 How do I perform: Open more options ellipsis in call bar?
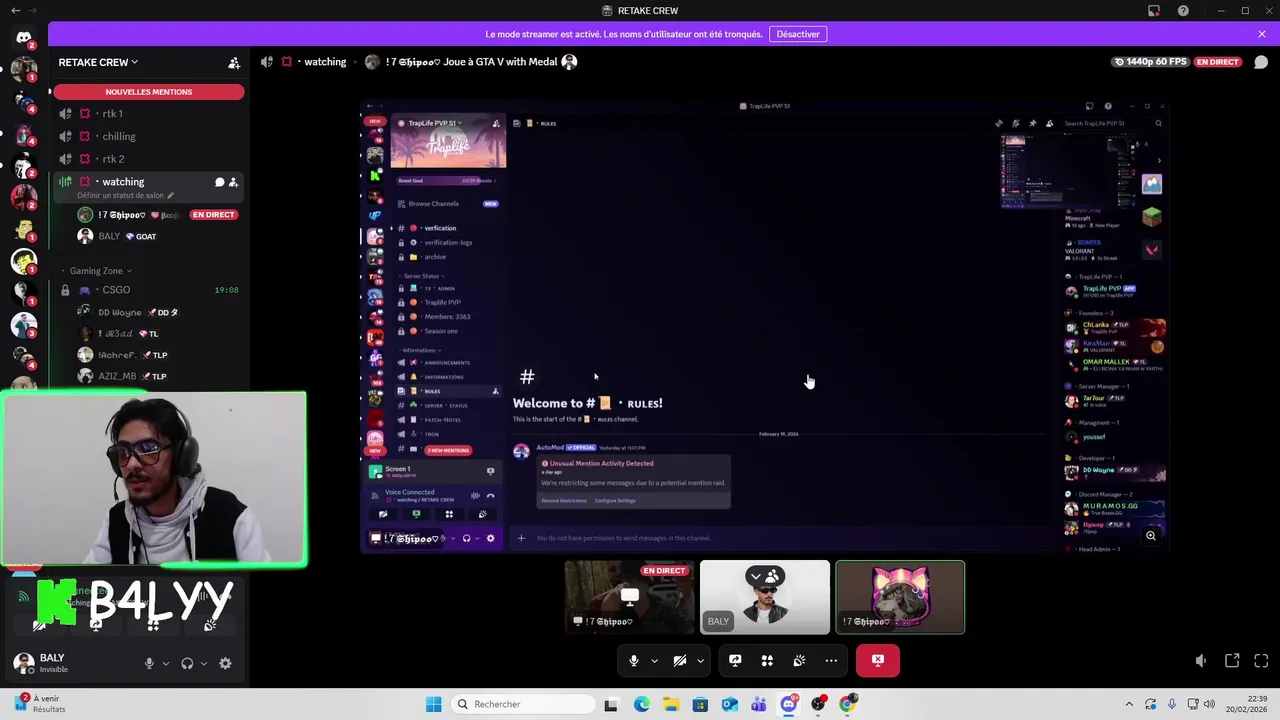pos(831,660)
